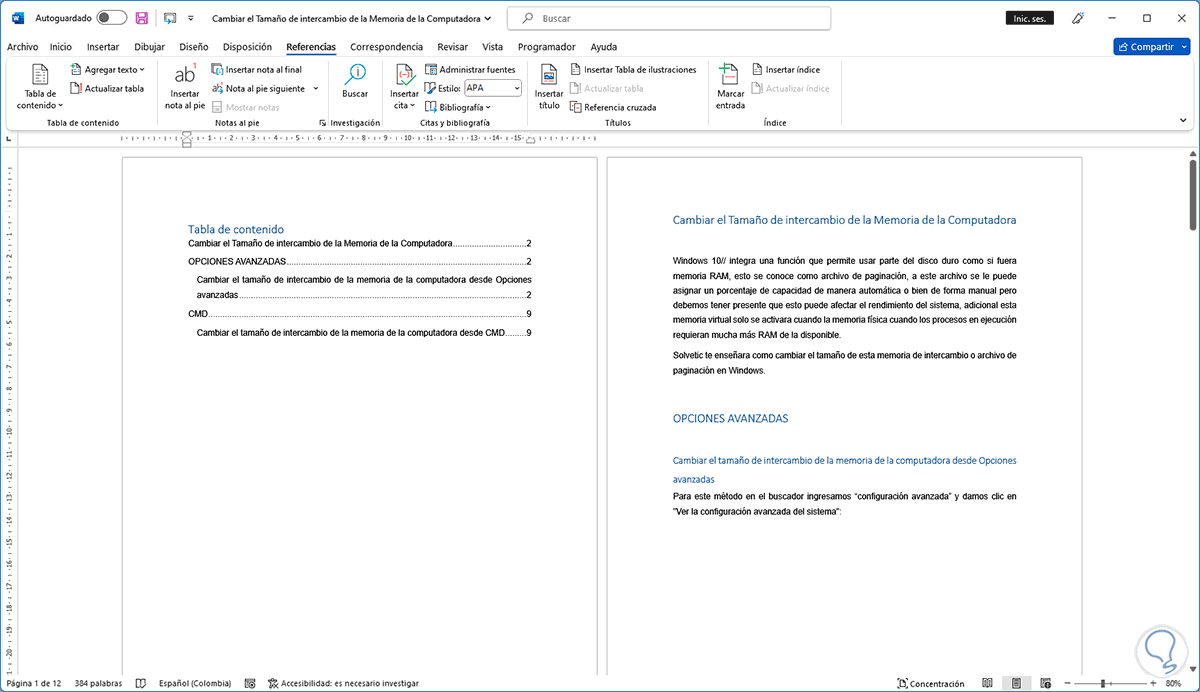Click the CMD entry in table of contents

click(359, 314)
